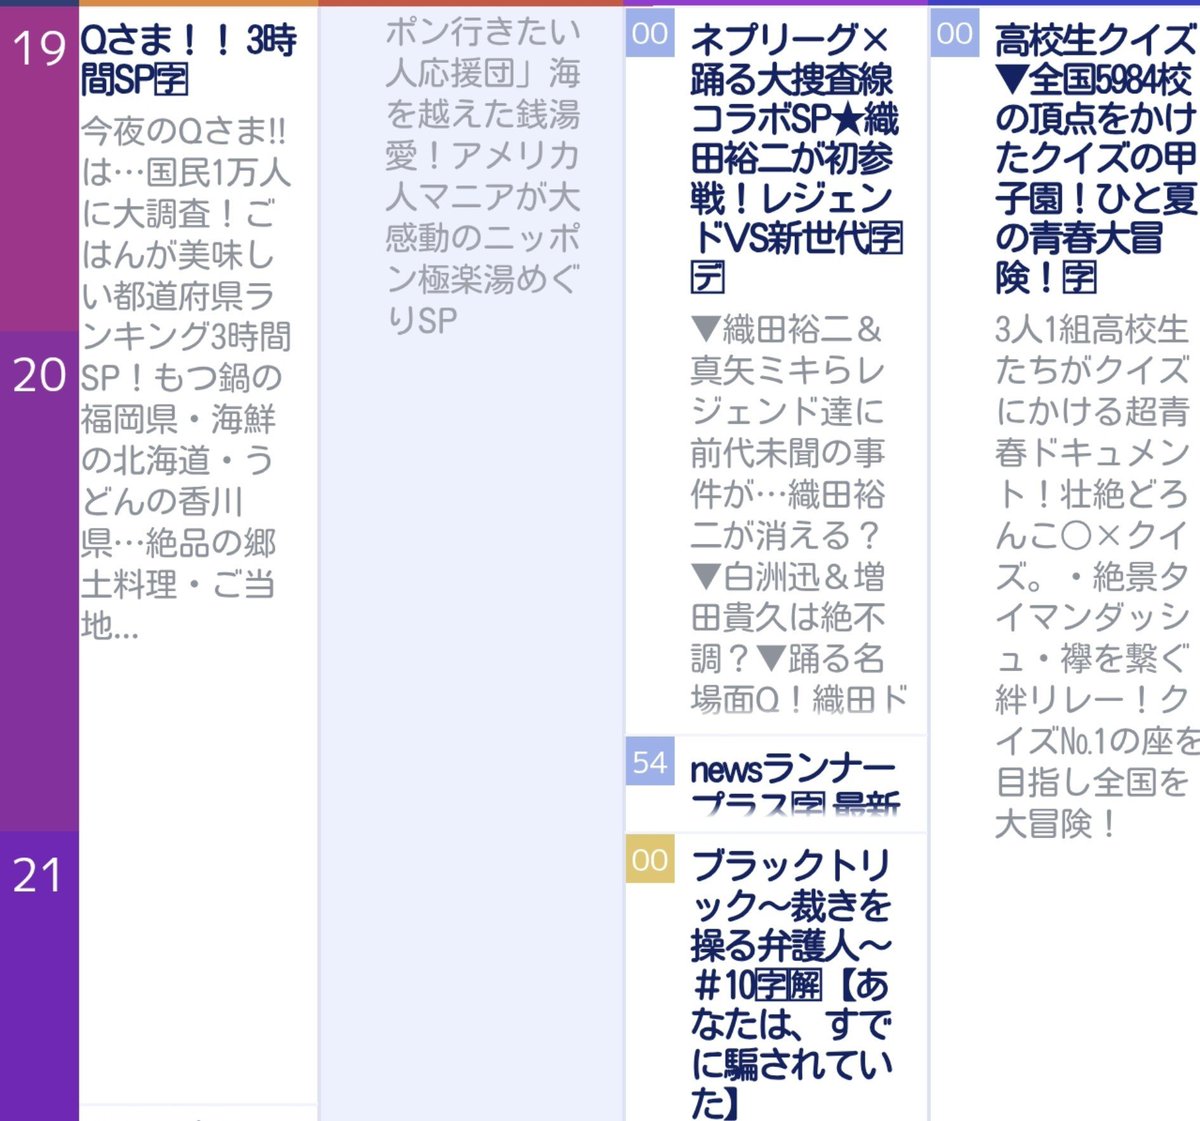Open the 高校生クイズ program title
This screenshot has height=1121, width=1200.
pos(1096,157)
